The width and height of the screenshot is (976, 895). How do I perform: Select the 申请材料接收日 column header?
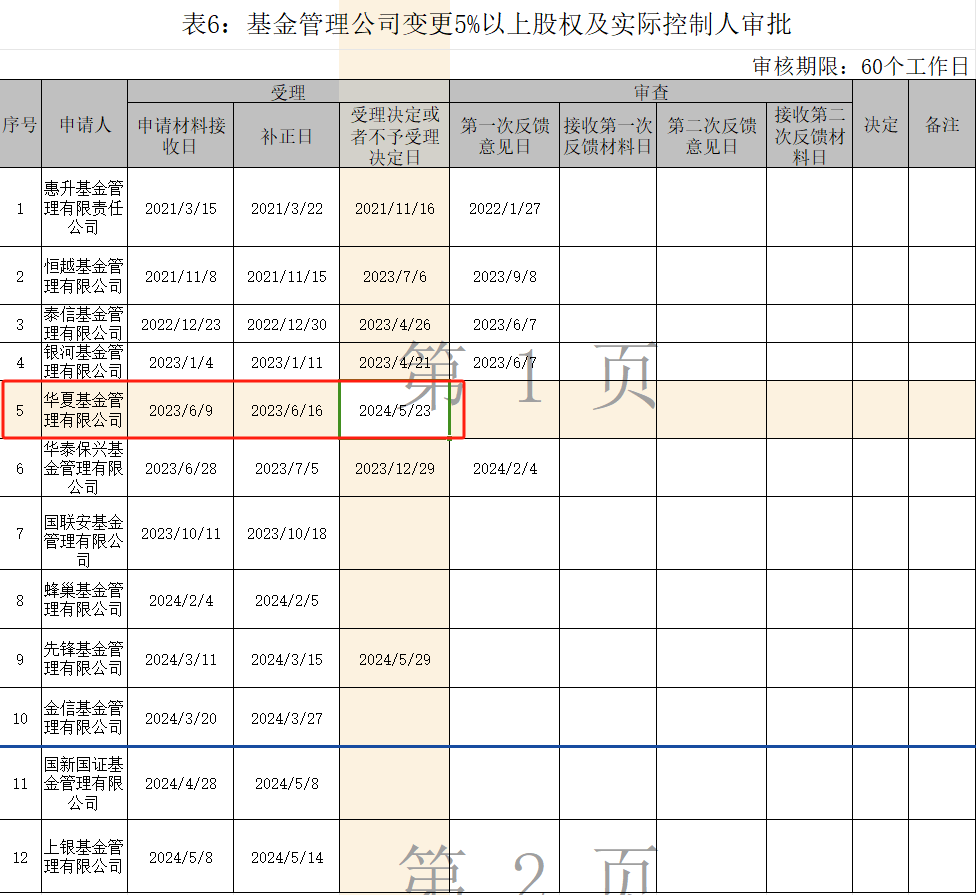pos(181,136)
